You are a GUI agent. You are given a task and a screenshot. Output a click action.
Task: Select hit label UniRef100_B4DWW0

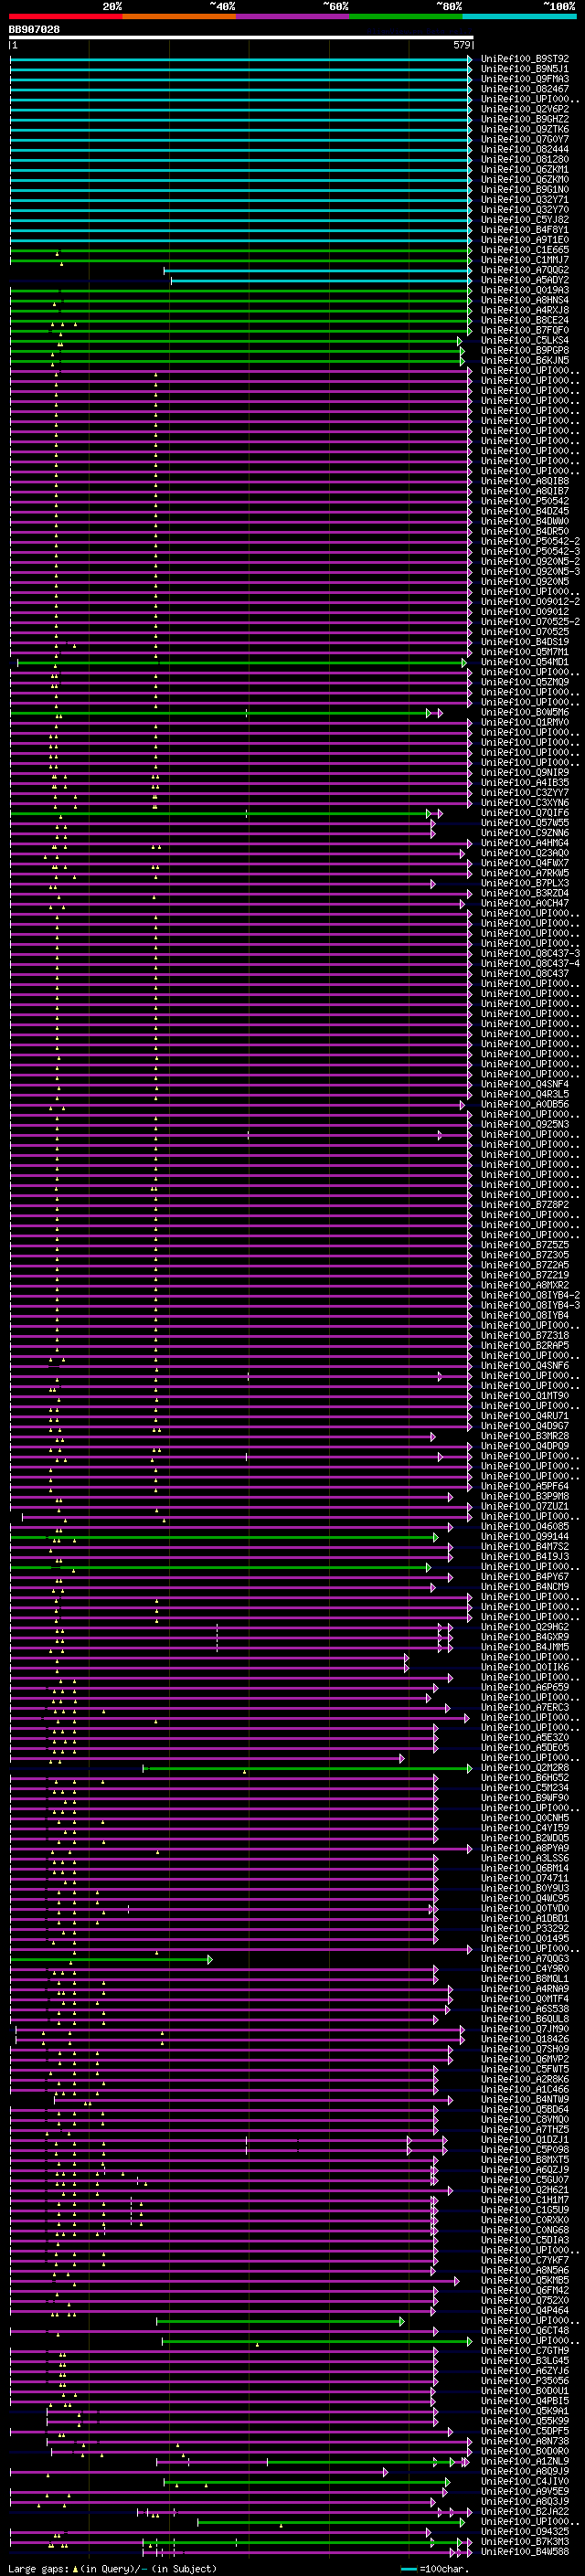pyautogui.click(x=525, y=521)
